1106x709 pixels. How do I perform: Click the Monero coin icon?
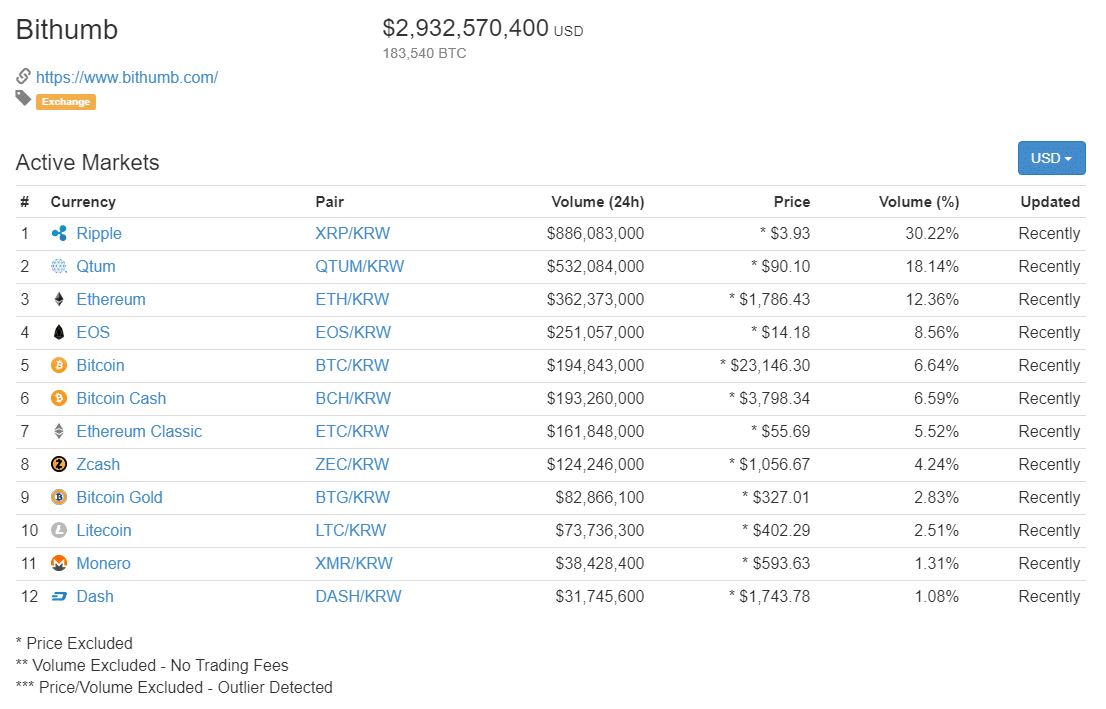click(x=58, y=564)
